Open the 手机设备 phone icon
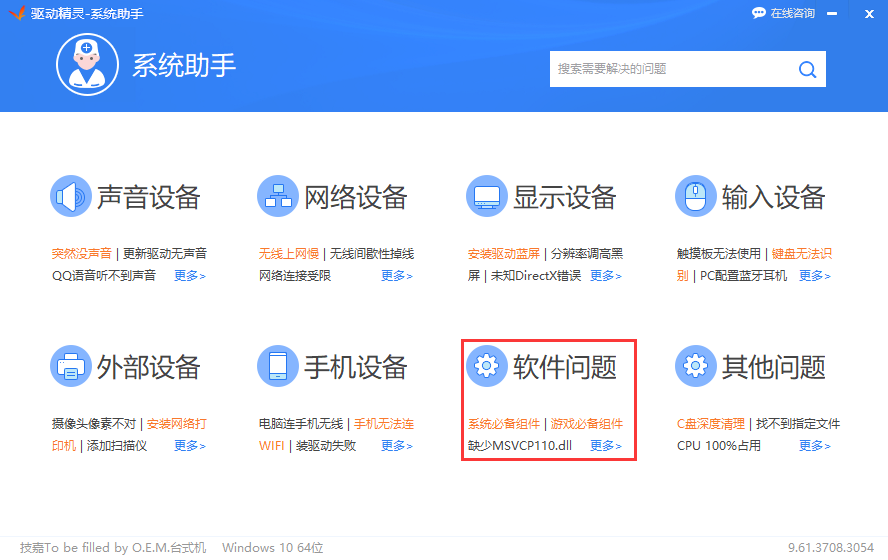The image size is (888, 560). [278, 367]
